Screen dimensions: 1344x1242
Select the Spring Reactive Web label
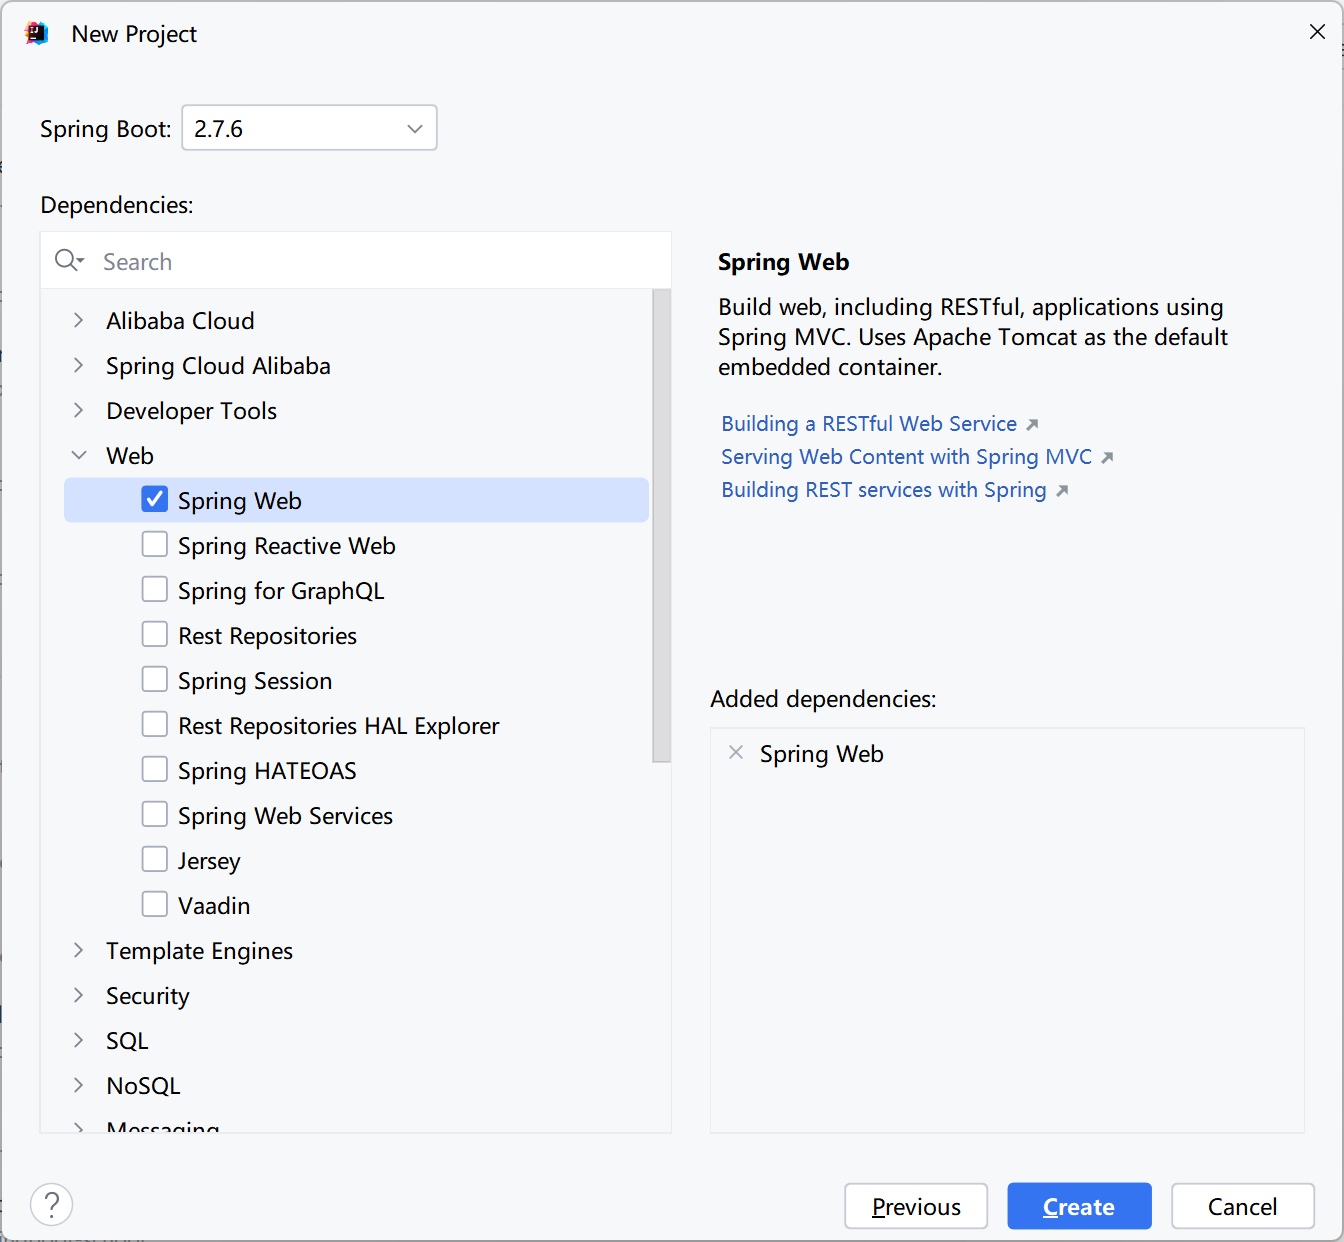(x=286, y=546)
